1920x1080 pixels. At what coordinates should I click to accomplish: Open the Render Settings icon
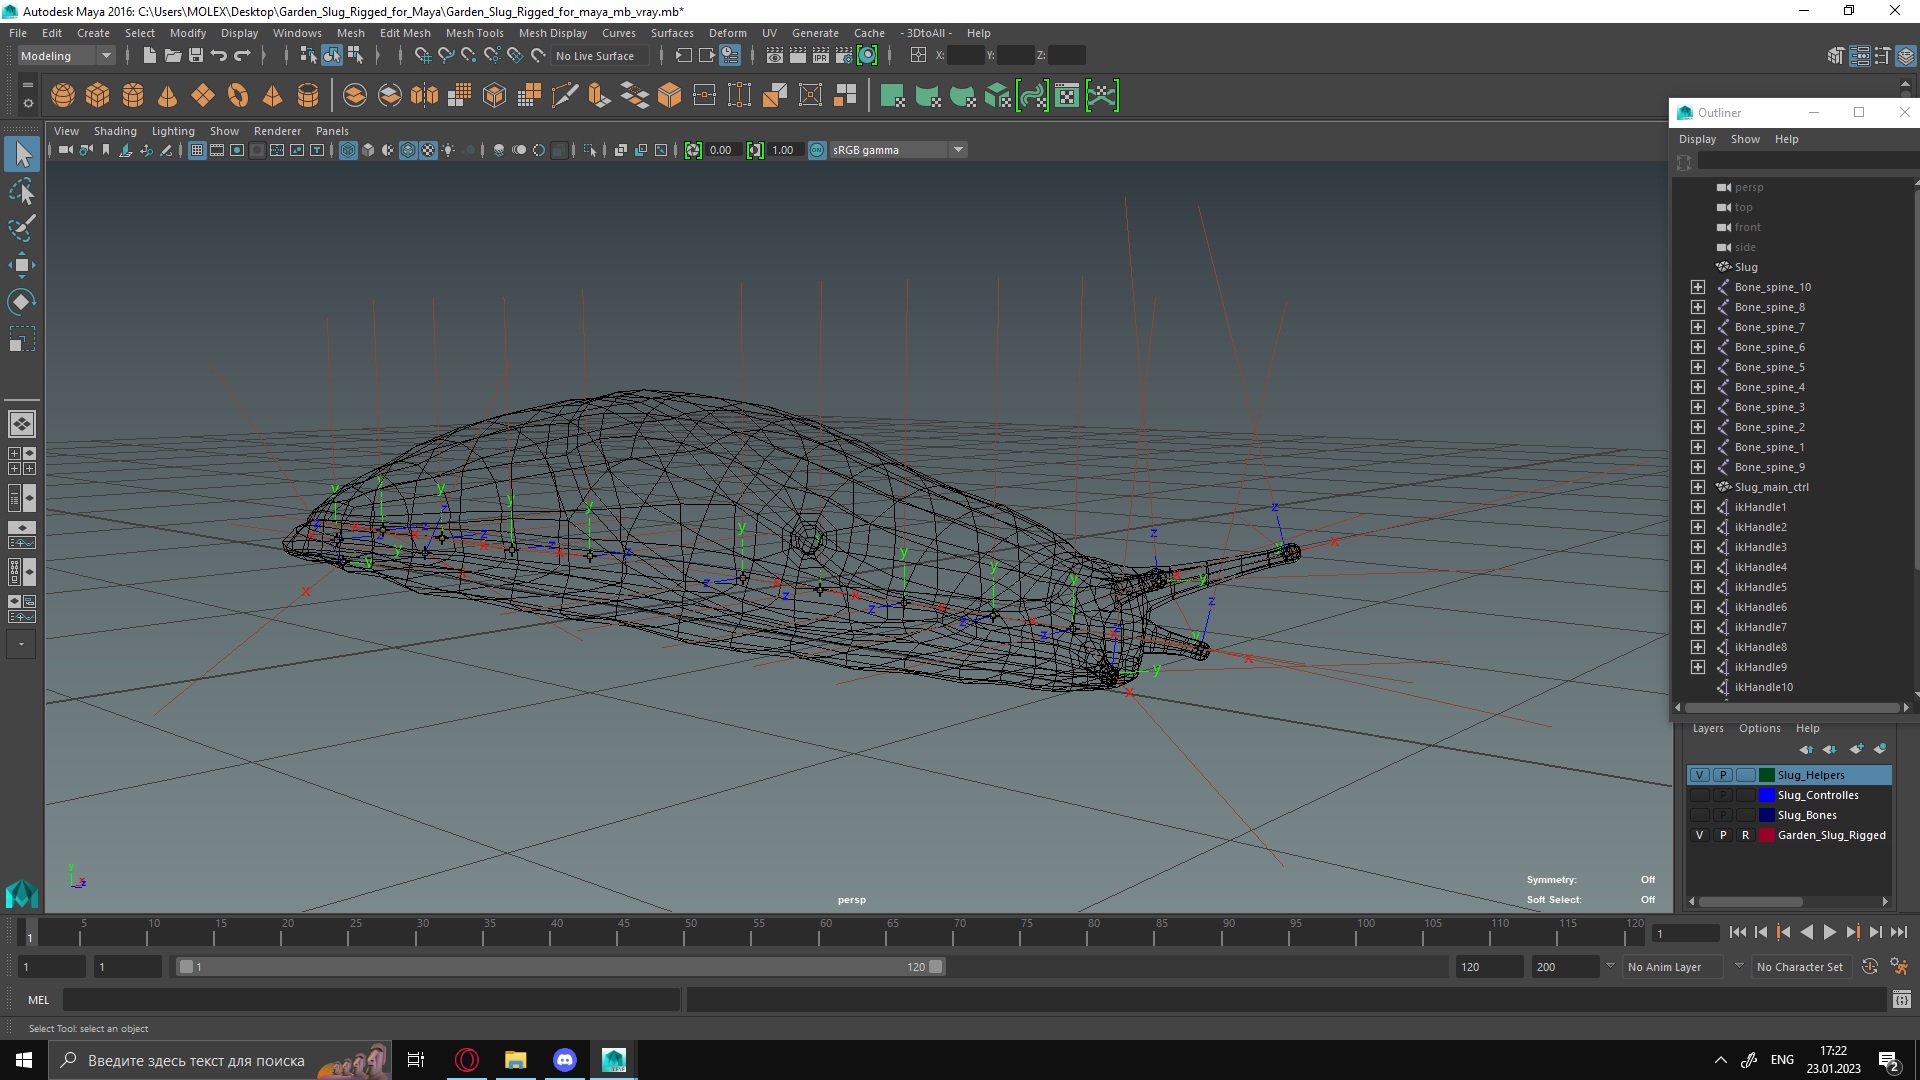tap(844, 56)
